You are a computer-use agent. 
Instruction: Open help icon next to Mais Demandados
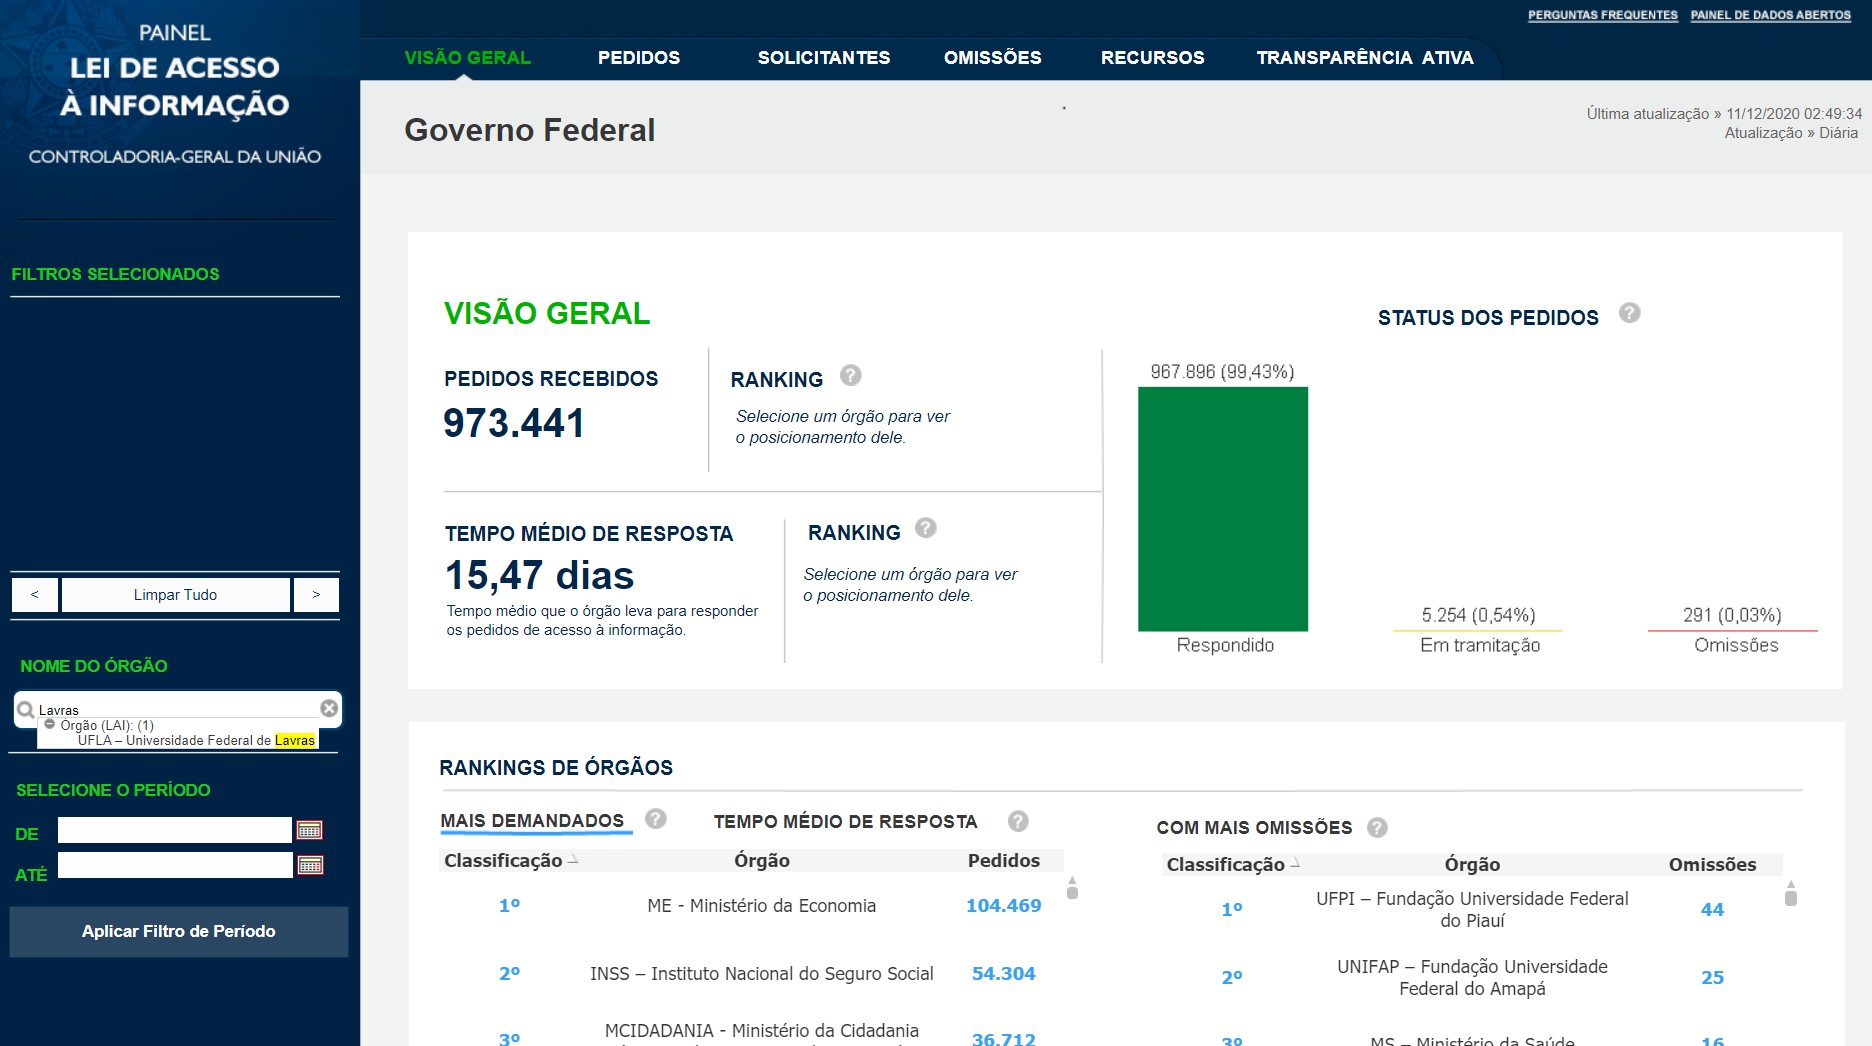655,819
